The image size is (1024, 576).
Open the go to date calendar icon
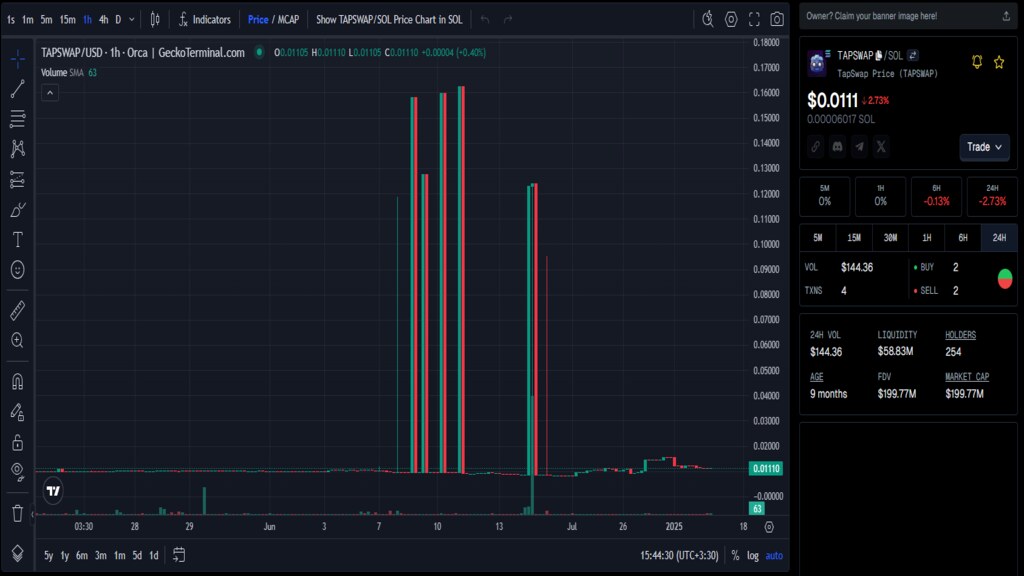click(x=179, y=555)
